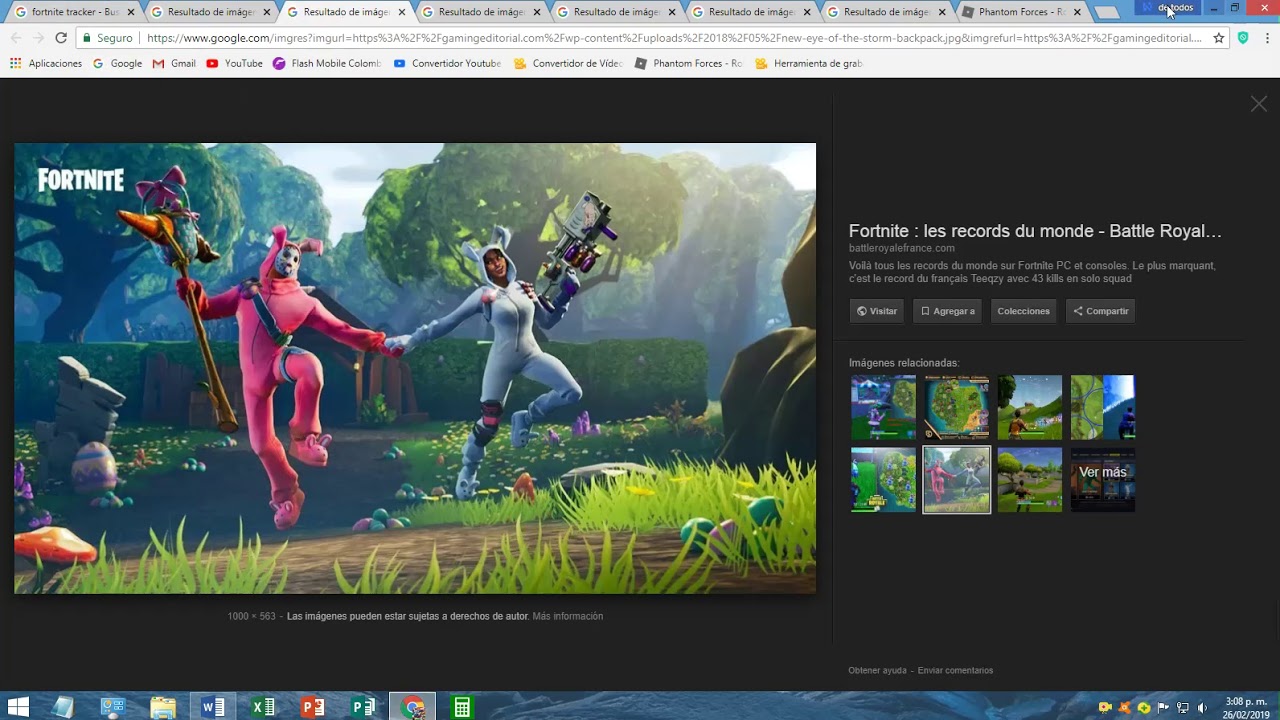Click the Visitar button

pyautogui.click(x=876, y=311)
